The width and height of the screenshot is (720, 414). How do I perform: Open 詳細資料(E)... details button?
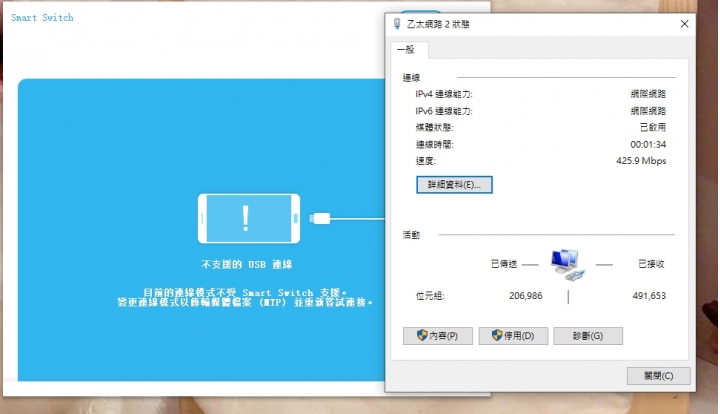coord(454,185)
